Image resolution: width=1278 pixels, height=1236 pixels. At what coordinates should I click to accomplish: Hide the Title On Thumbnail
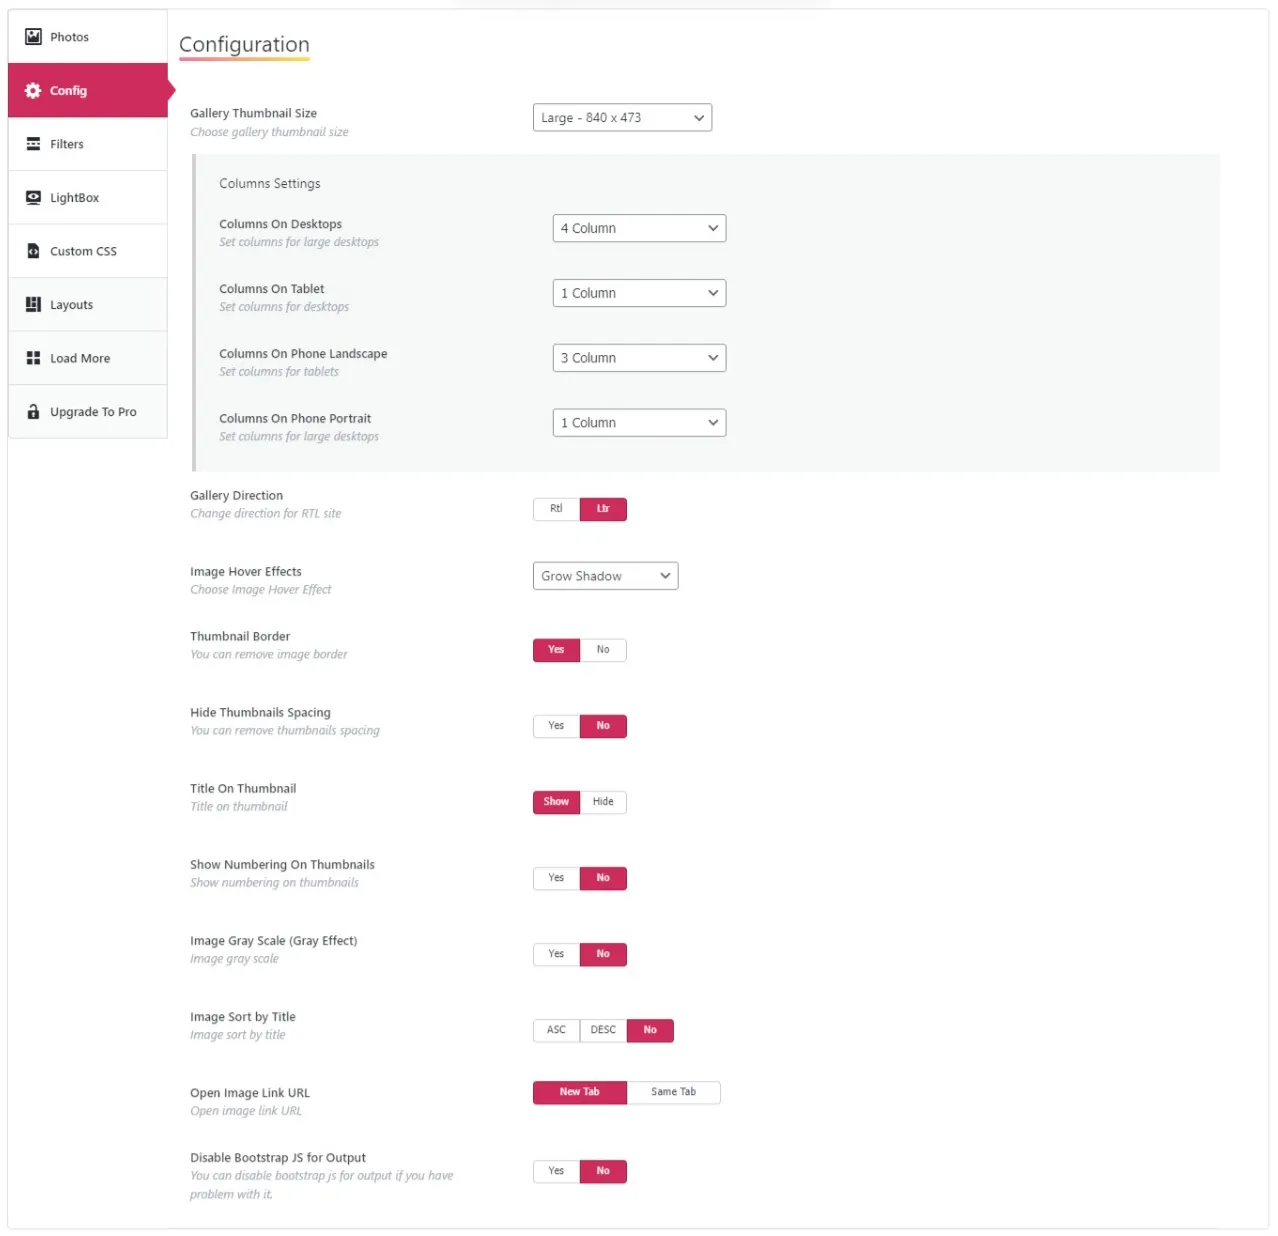603,802
